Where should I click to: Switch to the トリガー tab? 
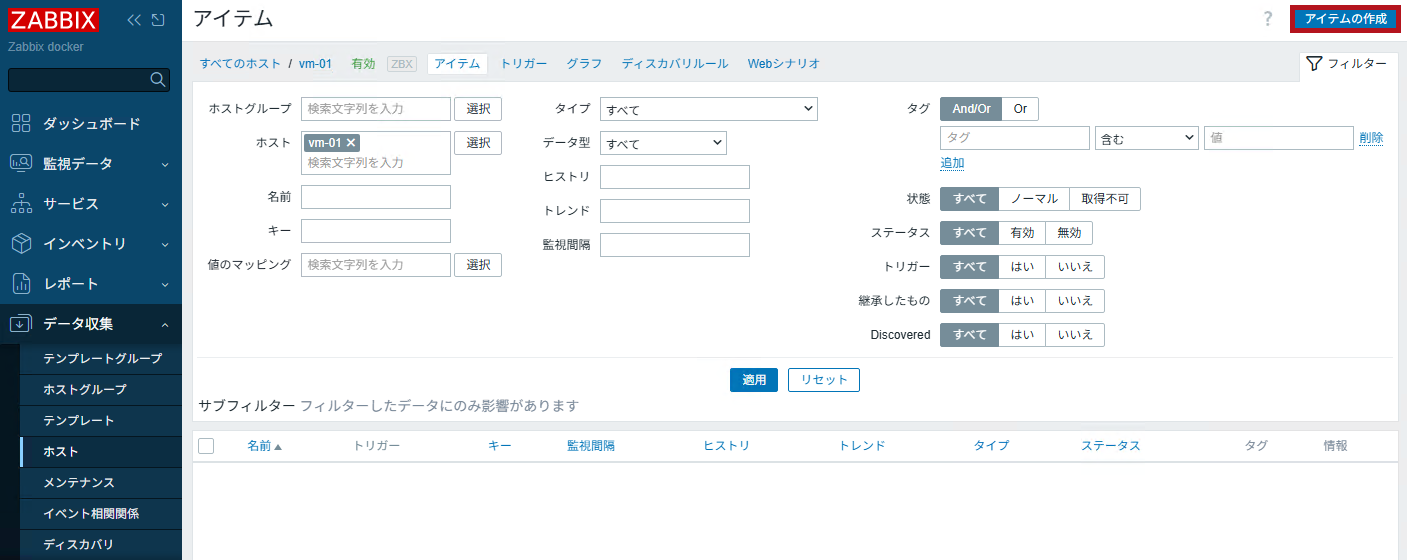pyautogui.click(x=523, y=64)
